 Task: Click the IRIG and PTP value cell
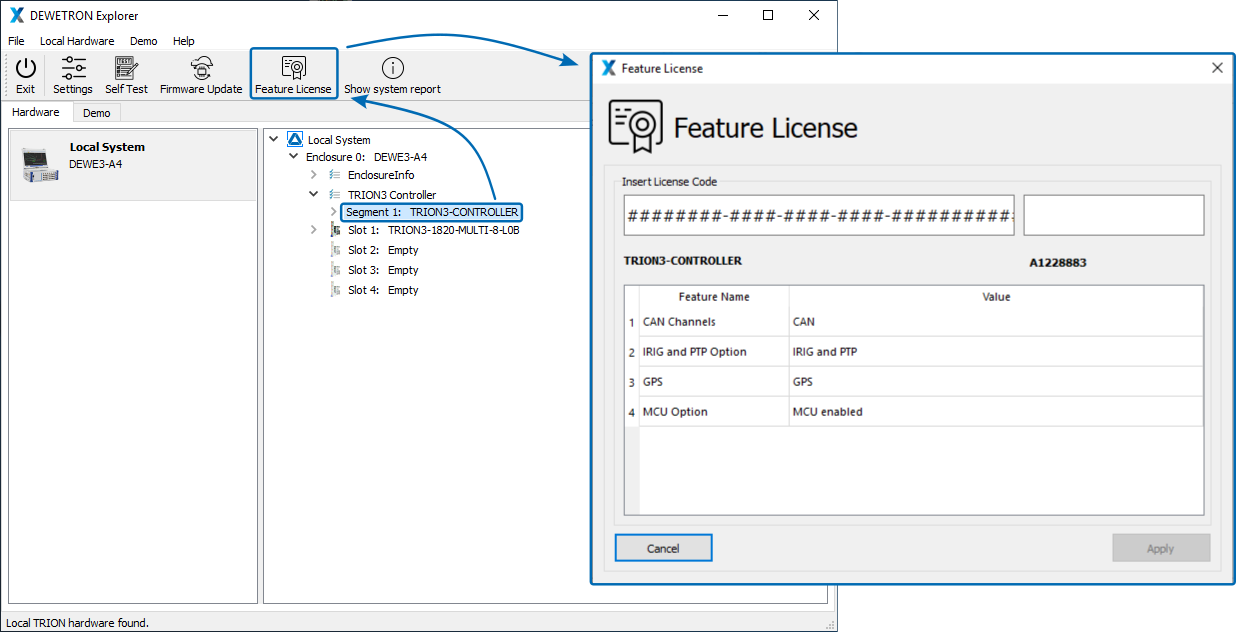pyautogui.click(x=996, y=352)
